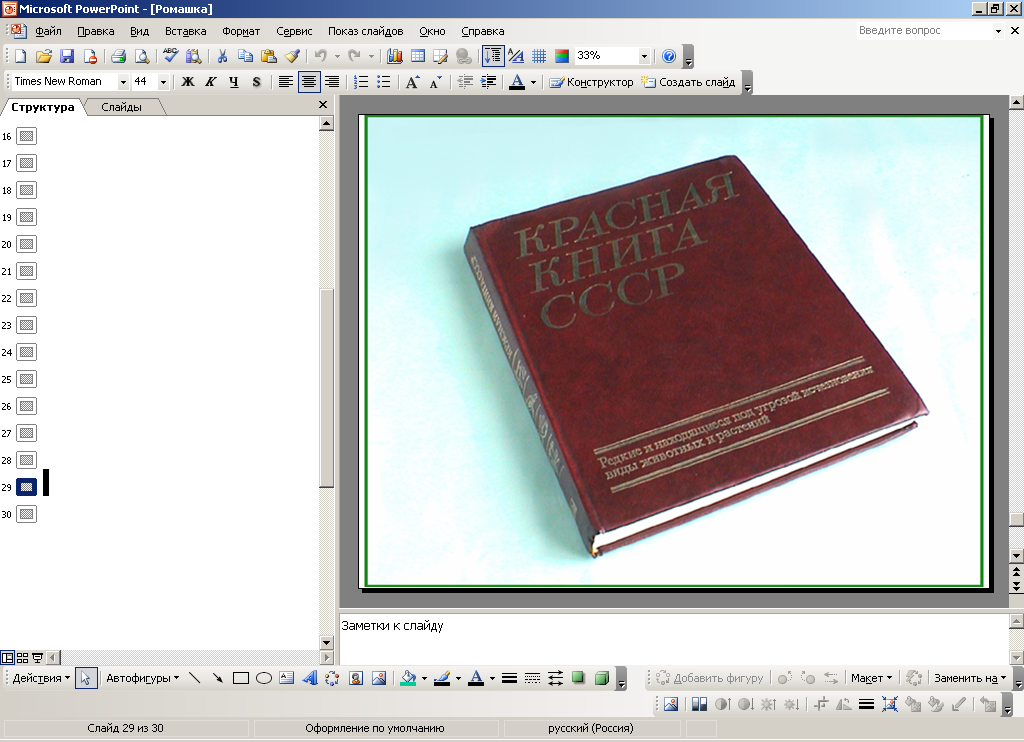Switch to normal view button
Image resolution: width=1024 pixels, height=742 pixels.
coord(7,658)
